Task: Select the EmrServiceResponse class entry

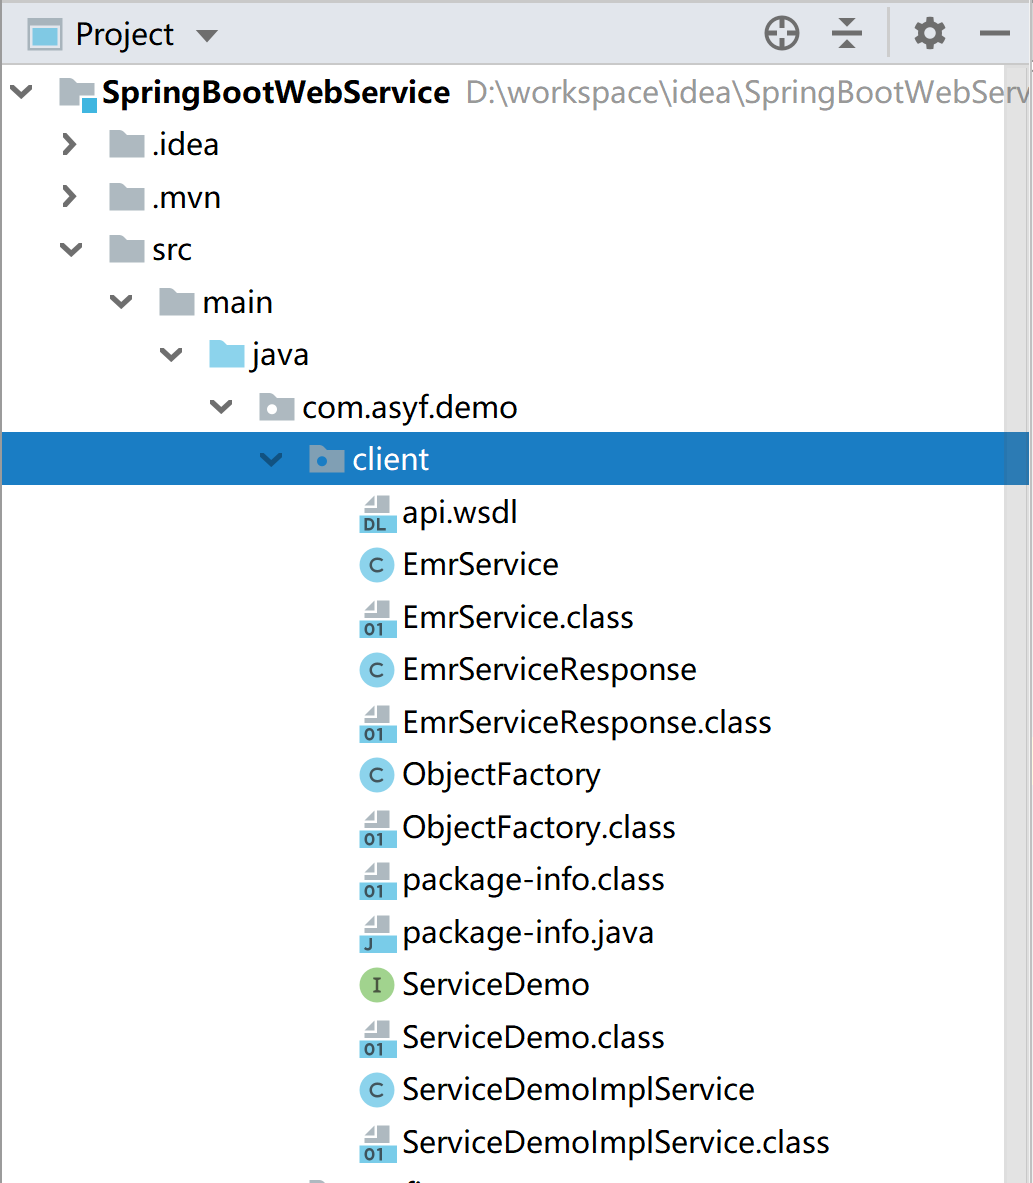Action: pyautogui.click(x=548, y=669)
